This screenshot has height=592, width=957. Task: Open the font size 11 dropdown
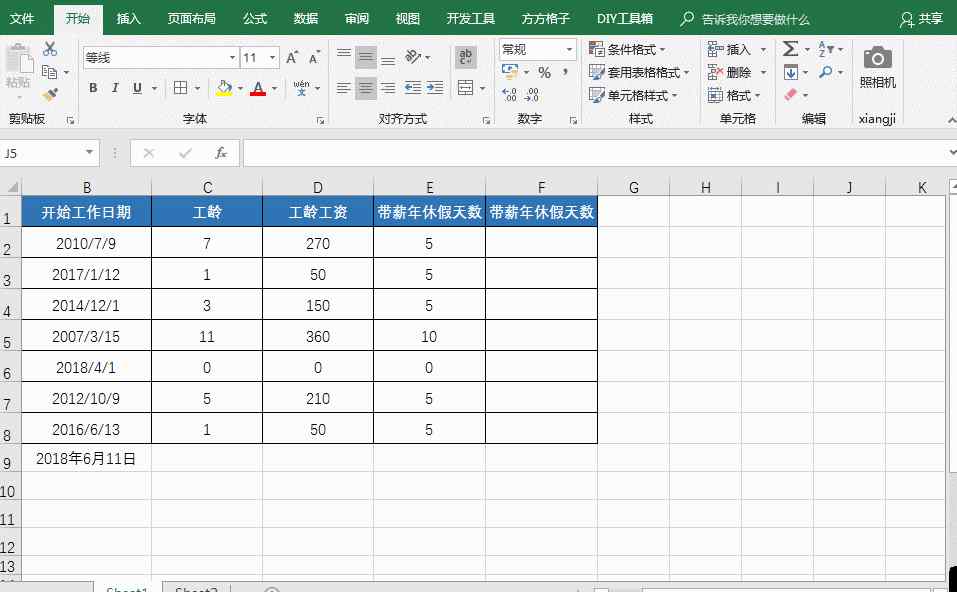pyautogui.click(x=273, y=57)
